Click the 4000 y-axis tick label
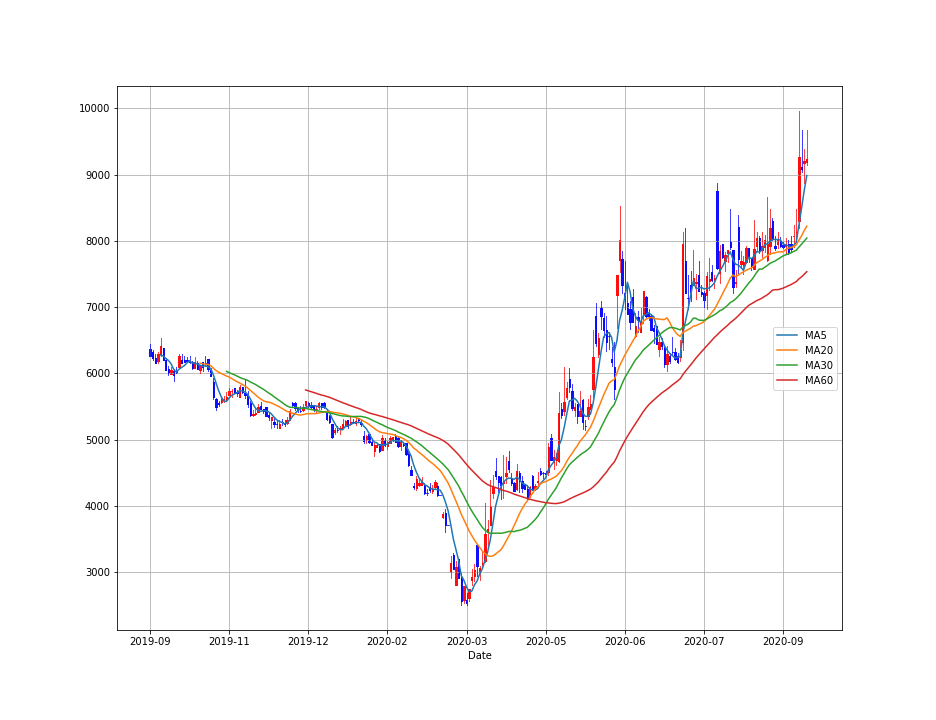This screenshot has height=720, width=936. click(x=97, y=506)
